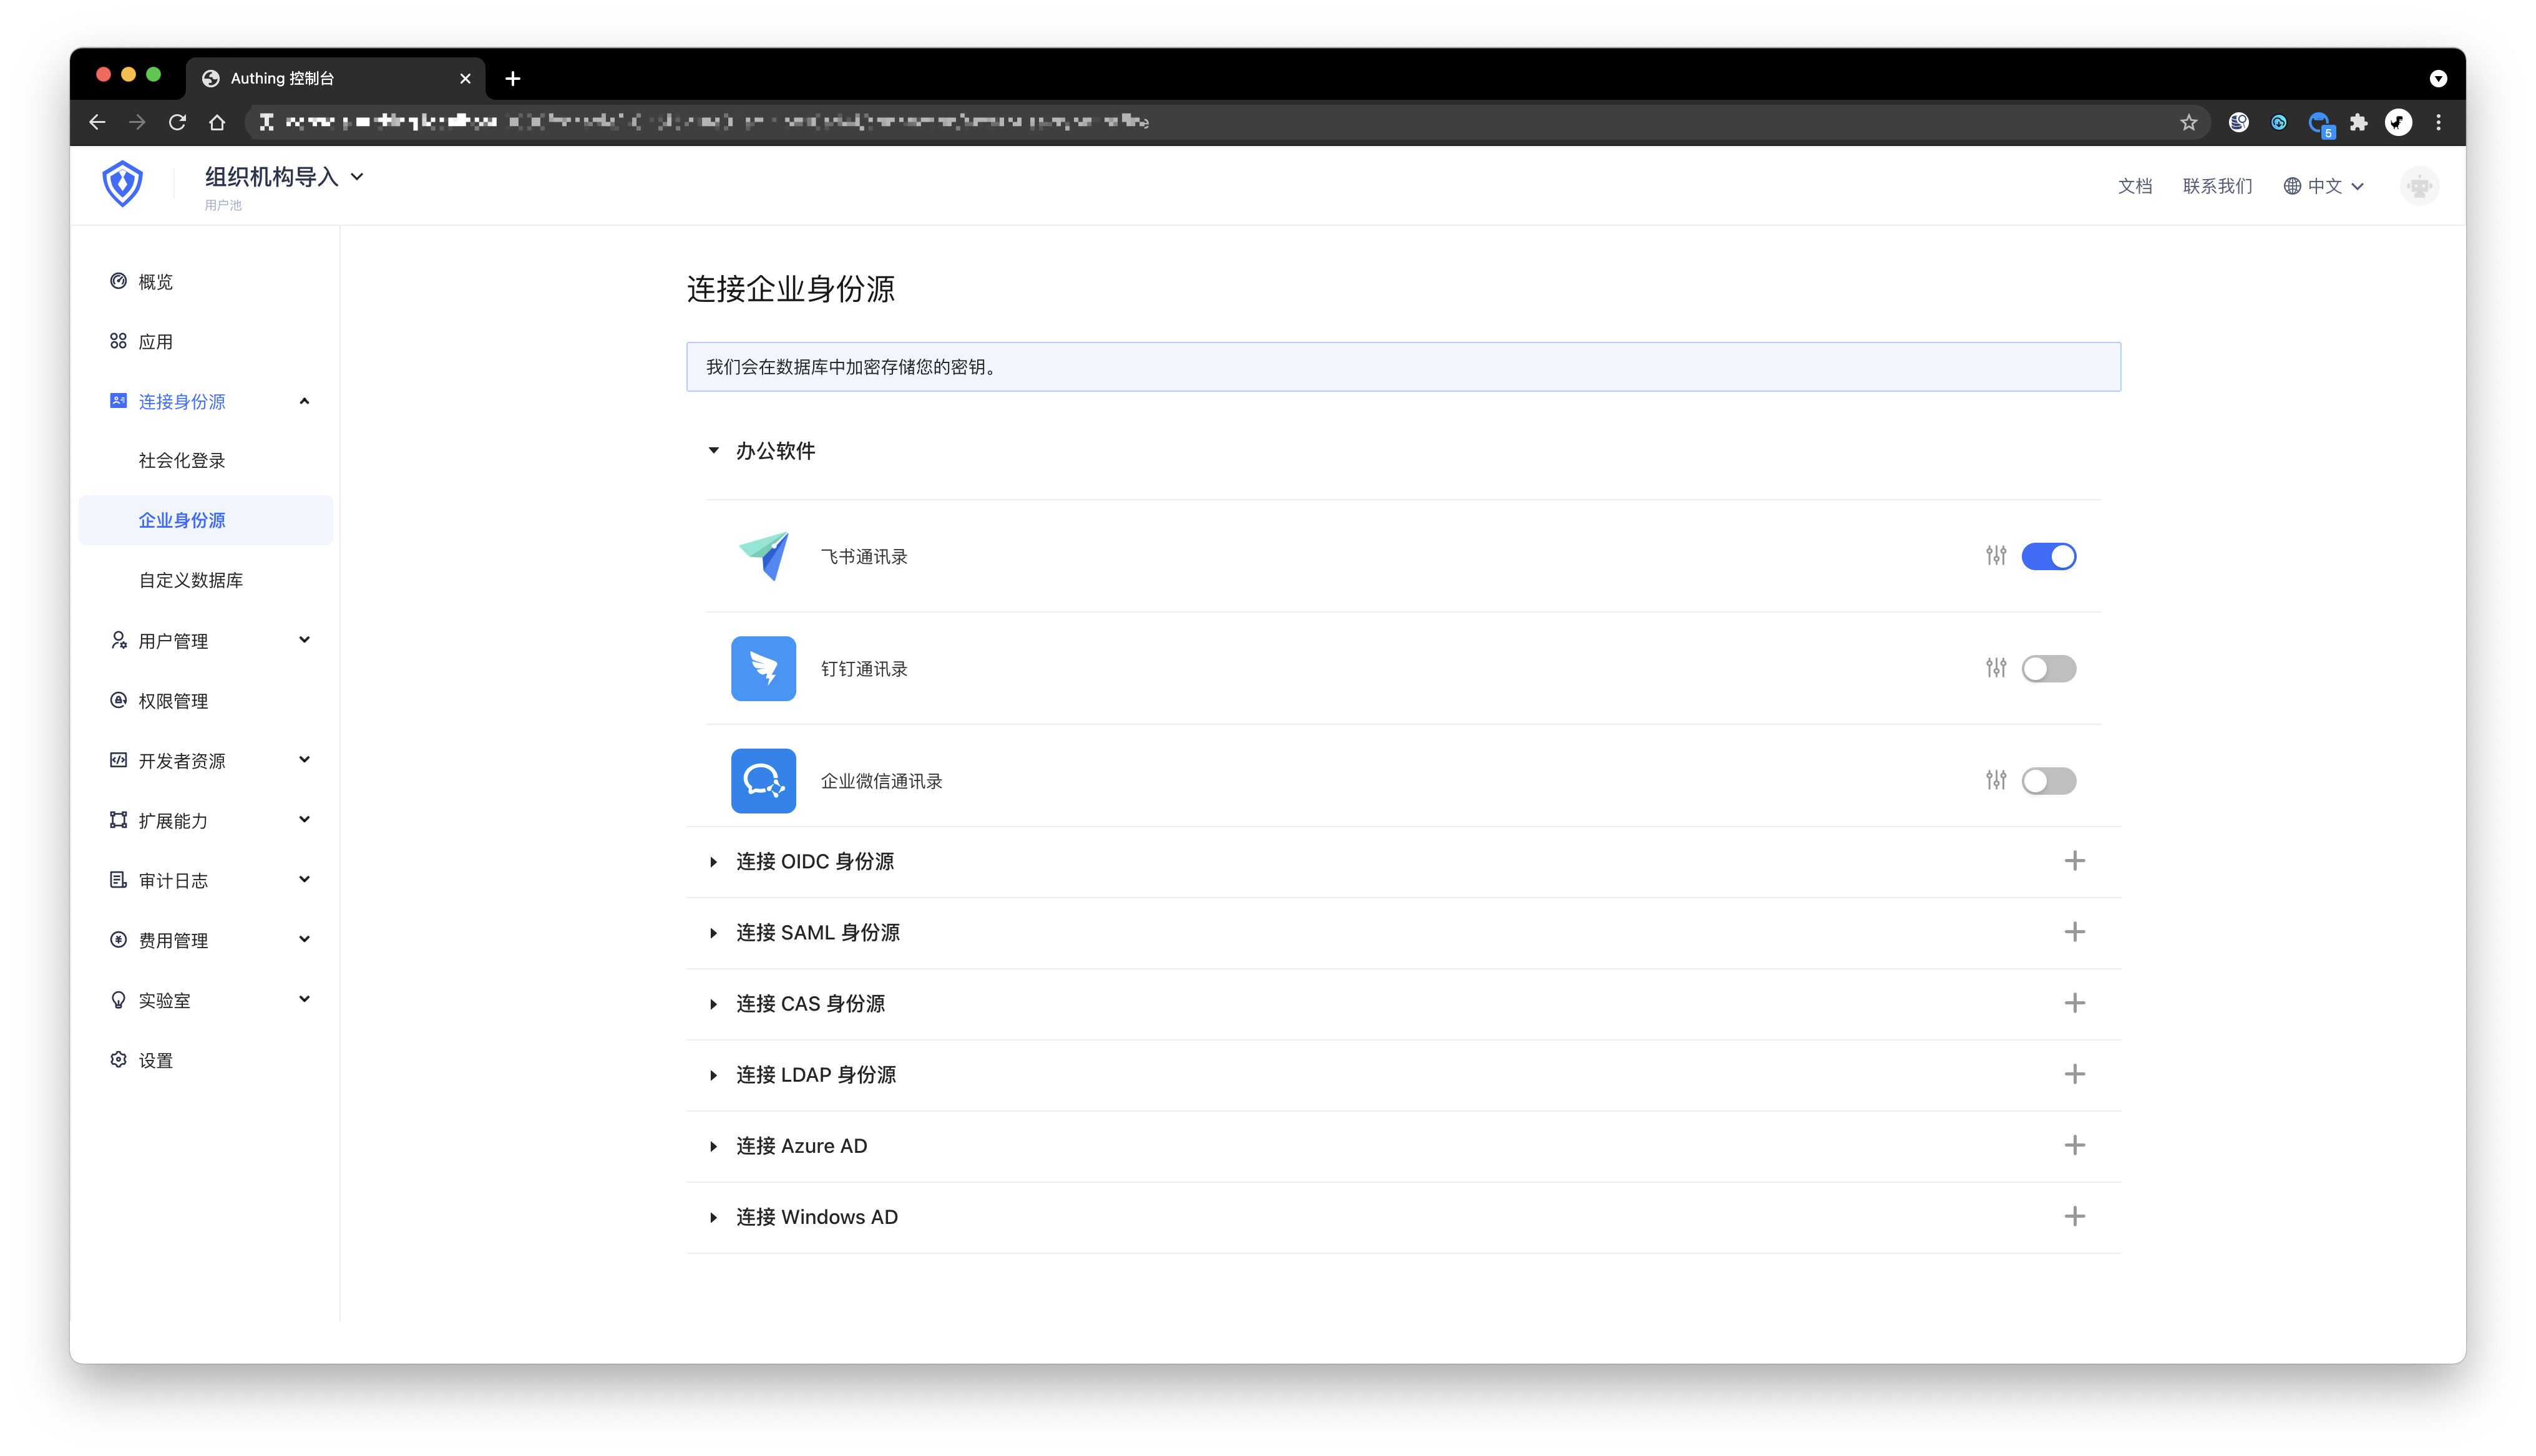Click the Feishu settings sliders icon
The width and height of the screenshot is (2536, 1456).
click(1995, 556)
